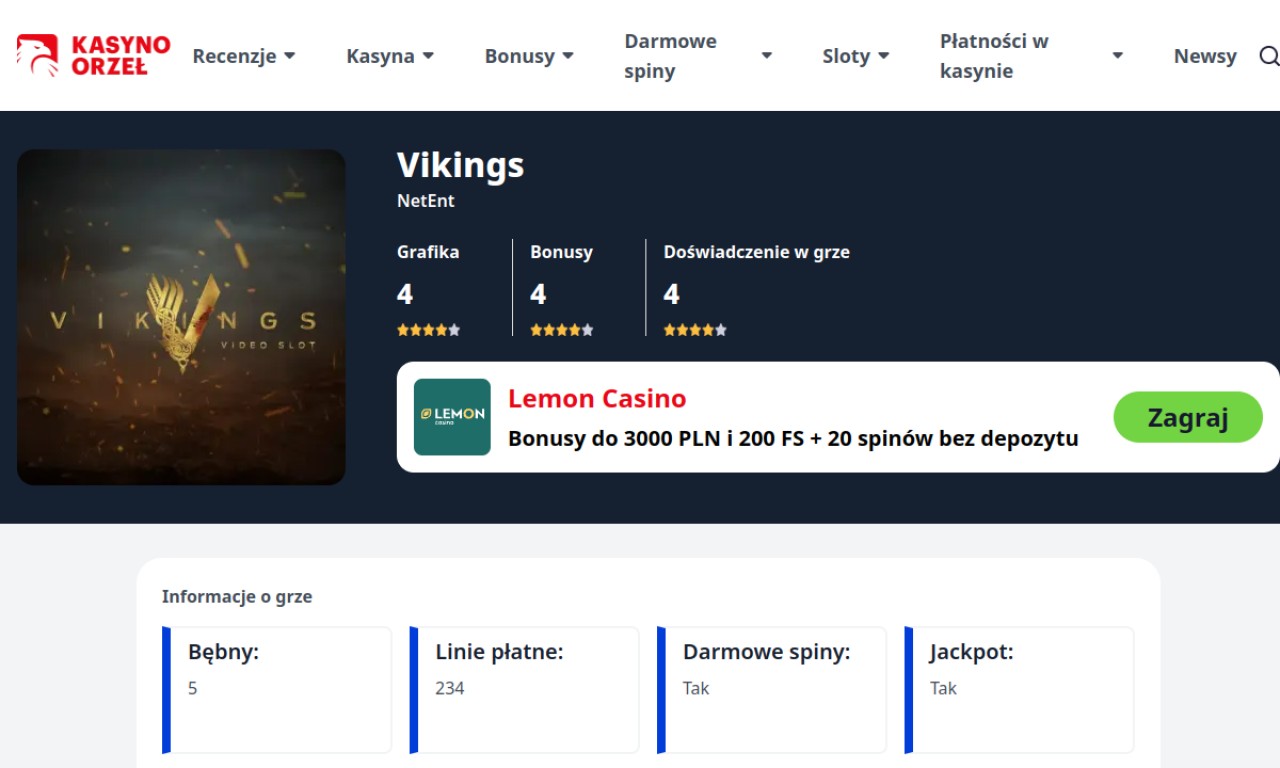Expand the Płatności w kasynie dropdown arrow

(x=1118, y=56)
